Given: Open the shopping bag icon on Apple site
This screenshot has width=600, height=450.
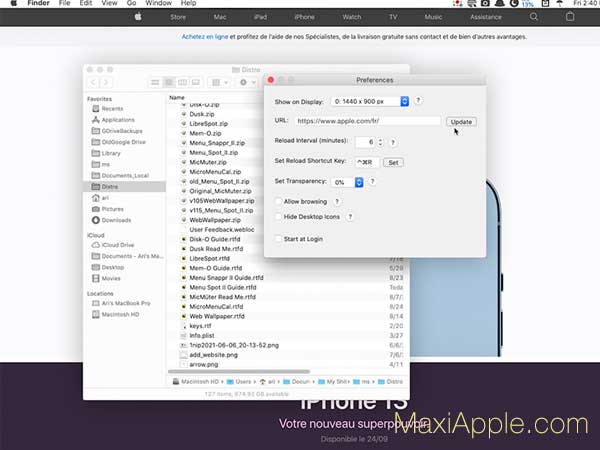Looking at the screenshot, I should 570,16.
